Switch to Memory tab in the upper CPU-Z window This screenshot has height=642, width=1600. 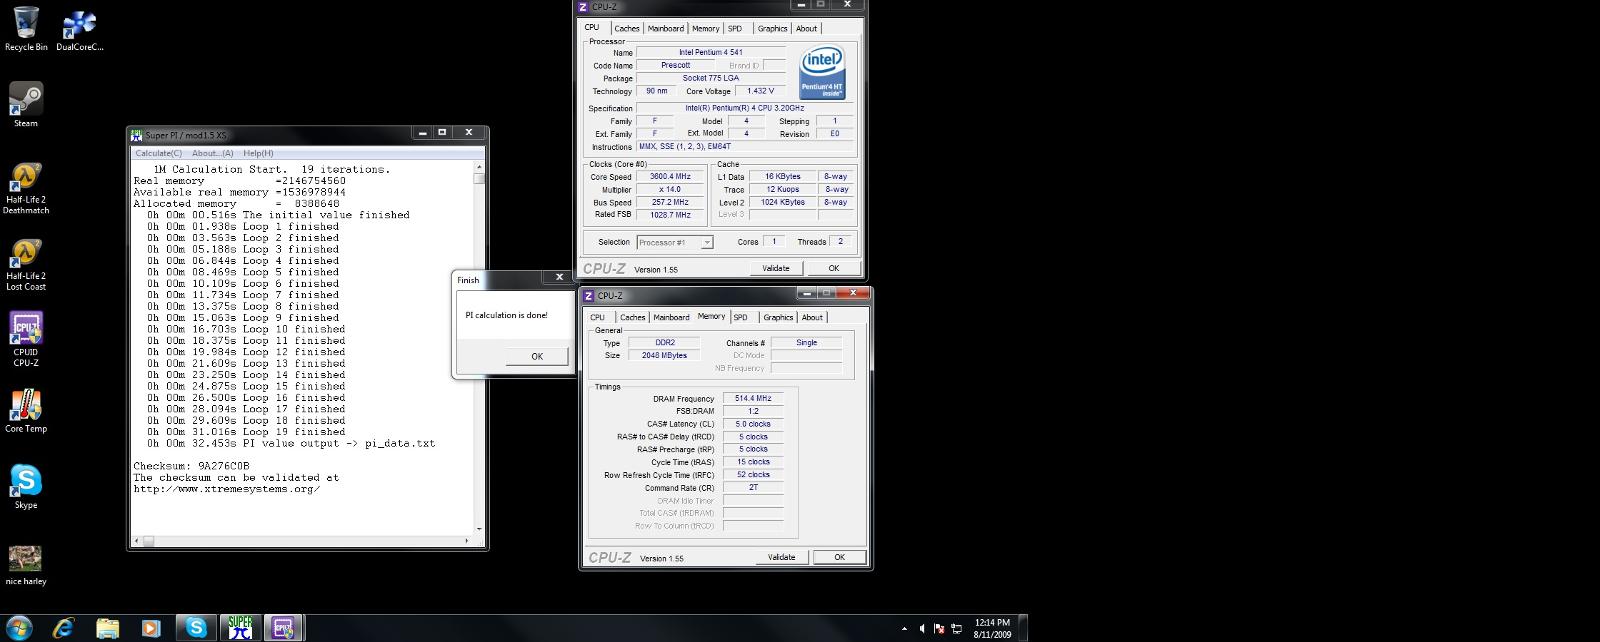(705, 28)
